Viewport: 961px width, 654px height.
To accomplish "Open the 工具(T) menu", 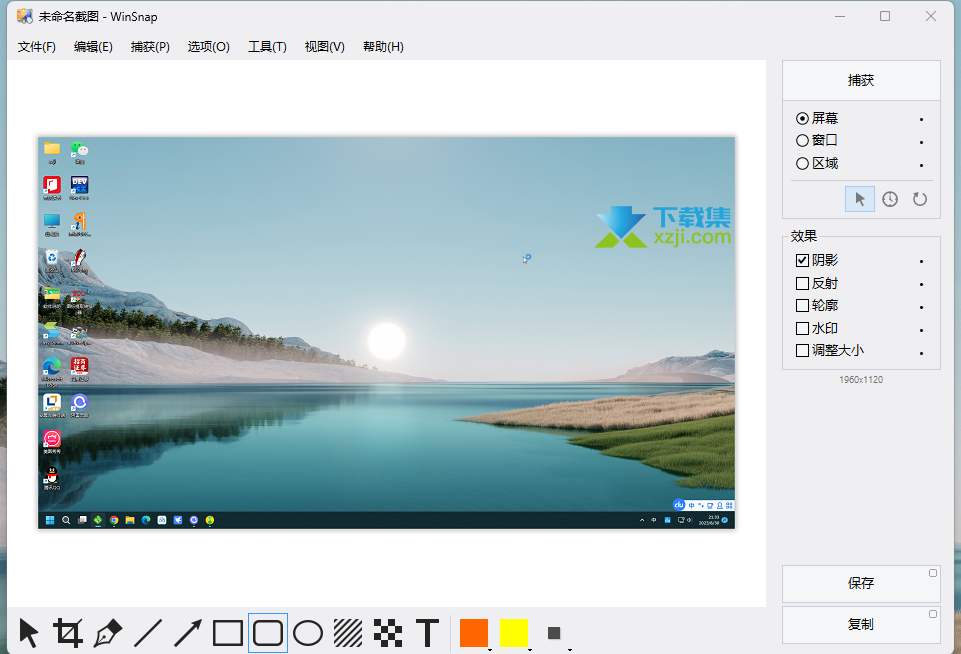I will (267, 47).
